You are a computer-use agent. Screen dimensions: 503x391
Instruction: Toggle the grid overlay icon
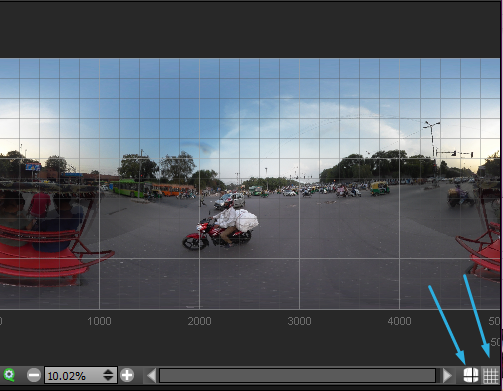pos(491,376)
